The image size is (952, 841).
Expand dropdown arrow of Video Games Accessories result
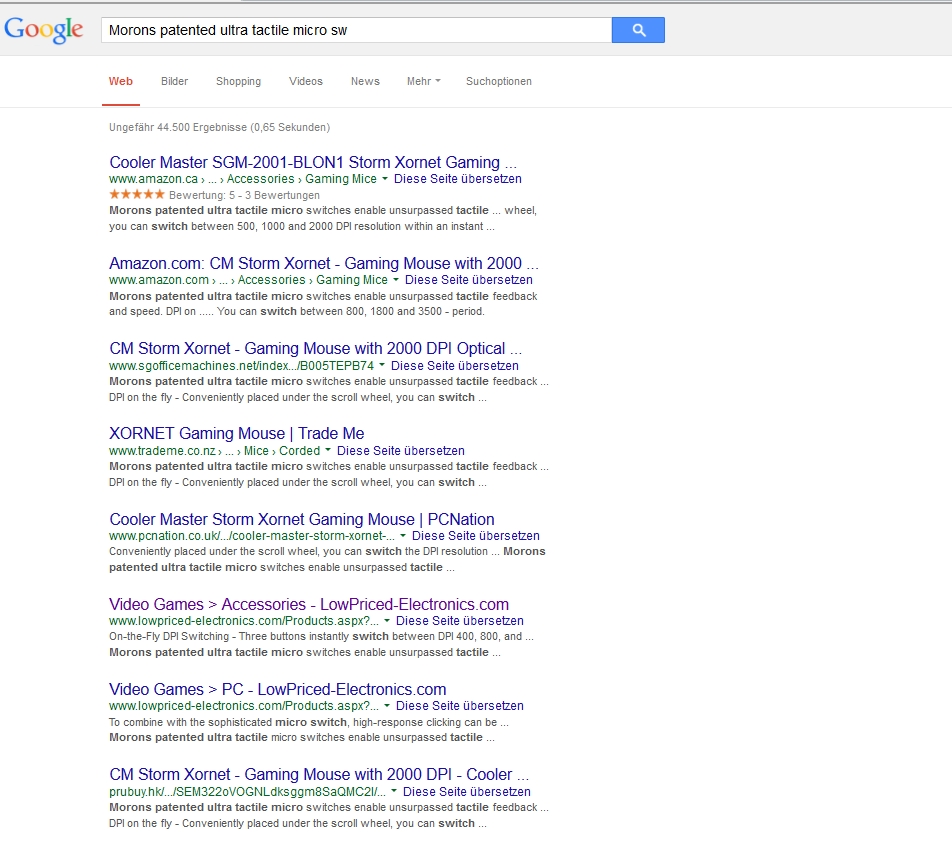coord(387,620)
